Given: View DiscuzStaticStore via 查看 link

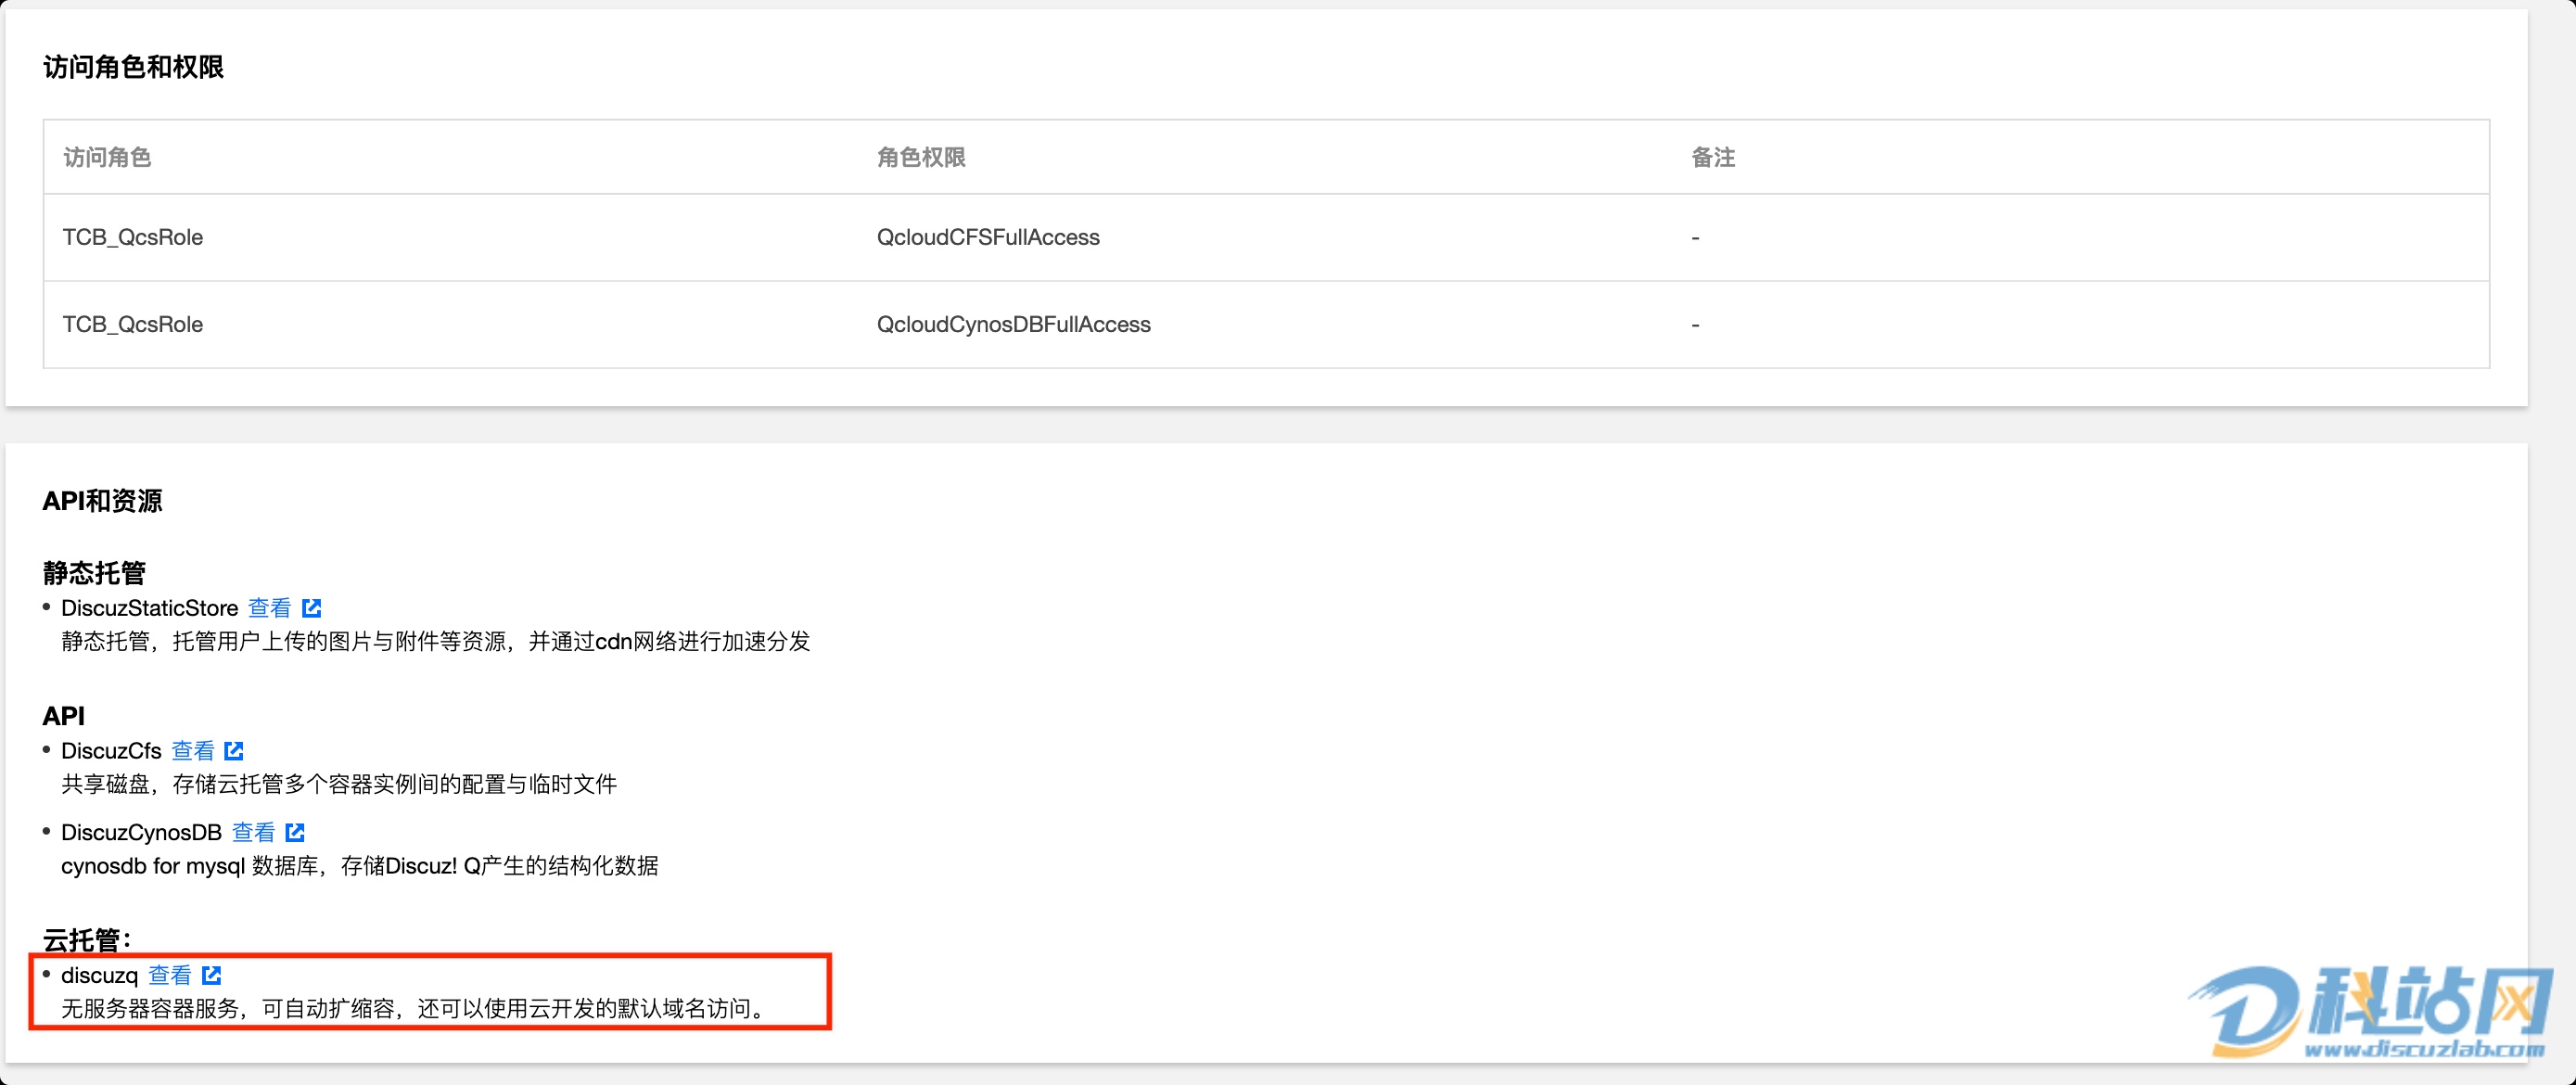Looking at the screenshot, I should (x=269, y=608).
